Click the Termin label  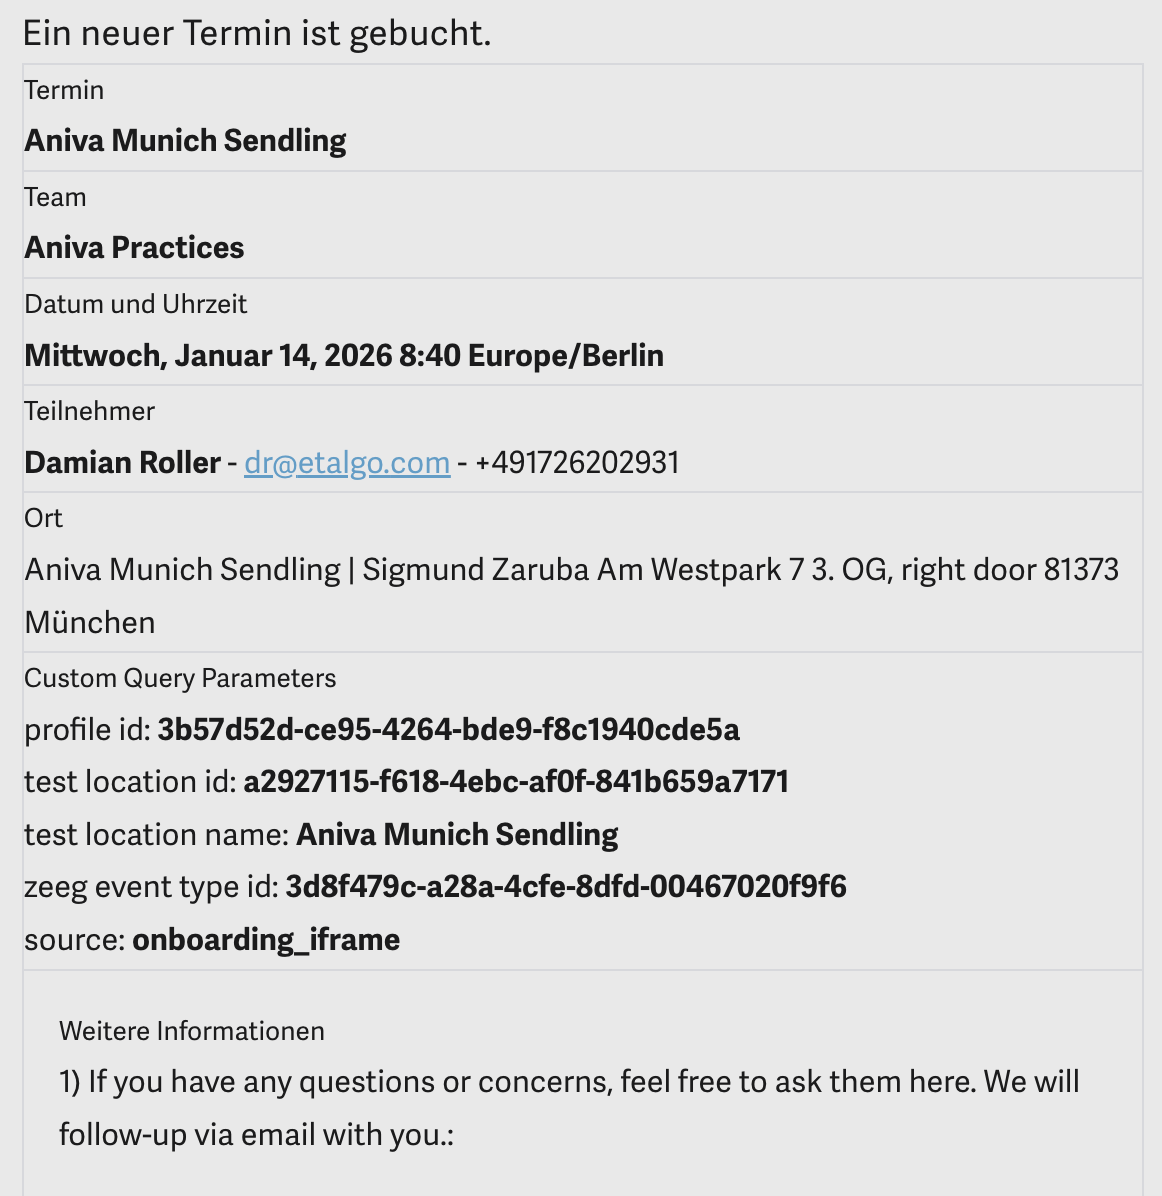64,90
